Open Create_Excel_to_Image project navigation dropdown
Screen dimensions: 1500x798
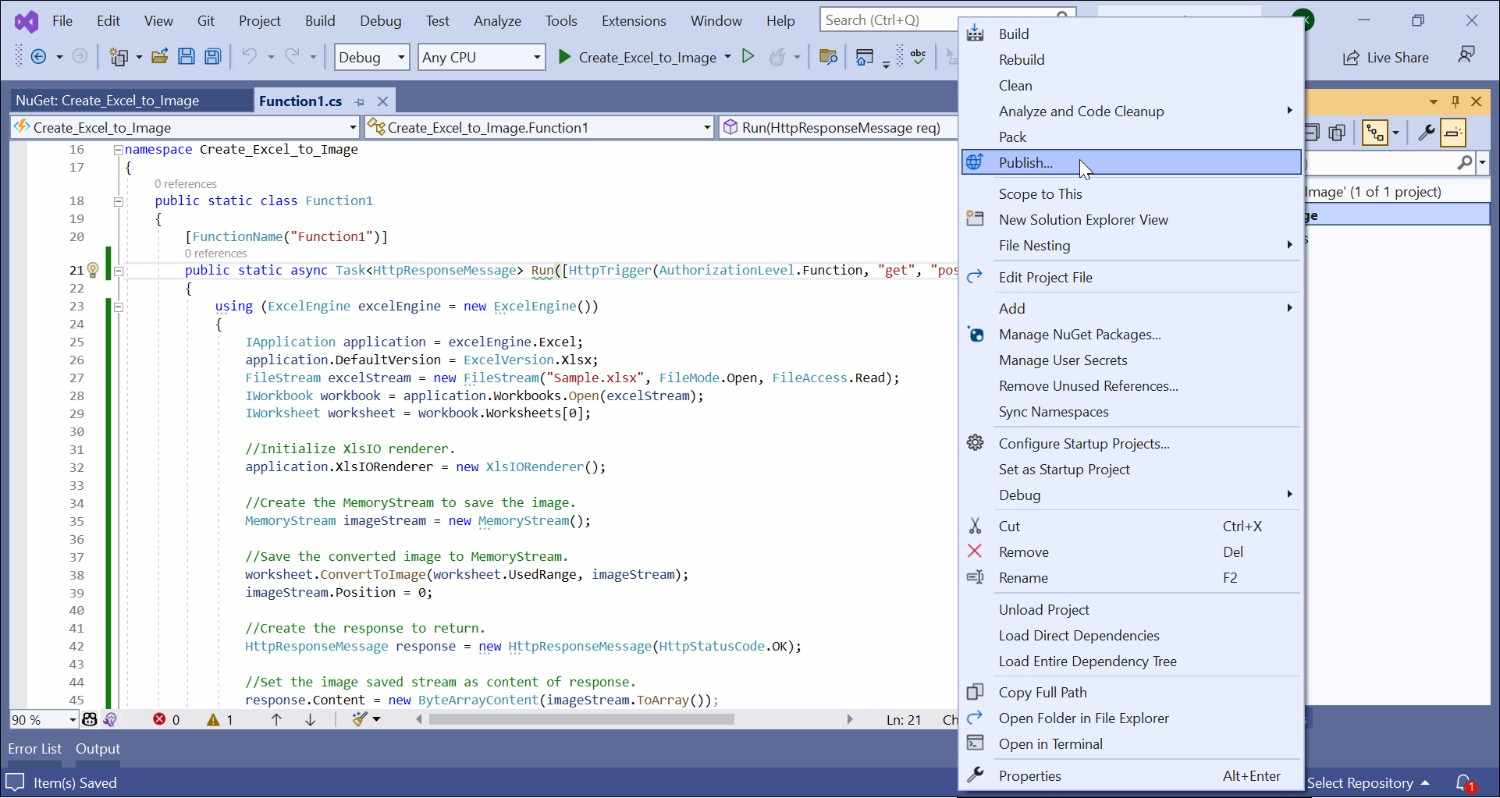pos(184,127)
